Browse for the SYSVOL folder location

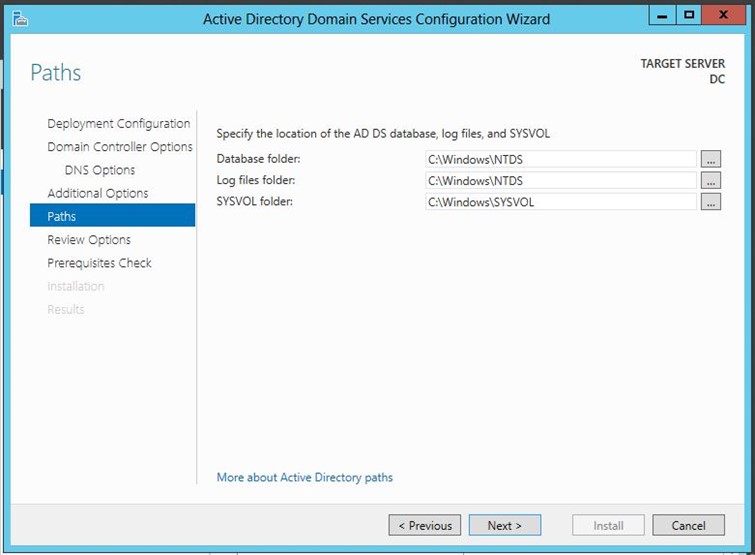[x=711, y=202]
